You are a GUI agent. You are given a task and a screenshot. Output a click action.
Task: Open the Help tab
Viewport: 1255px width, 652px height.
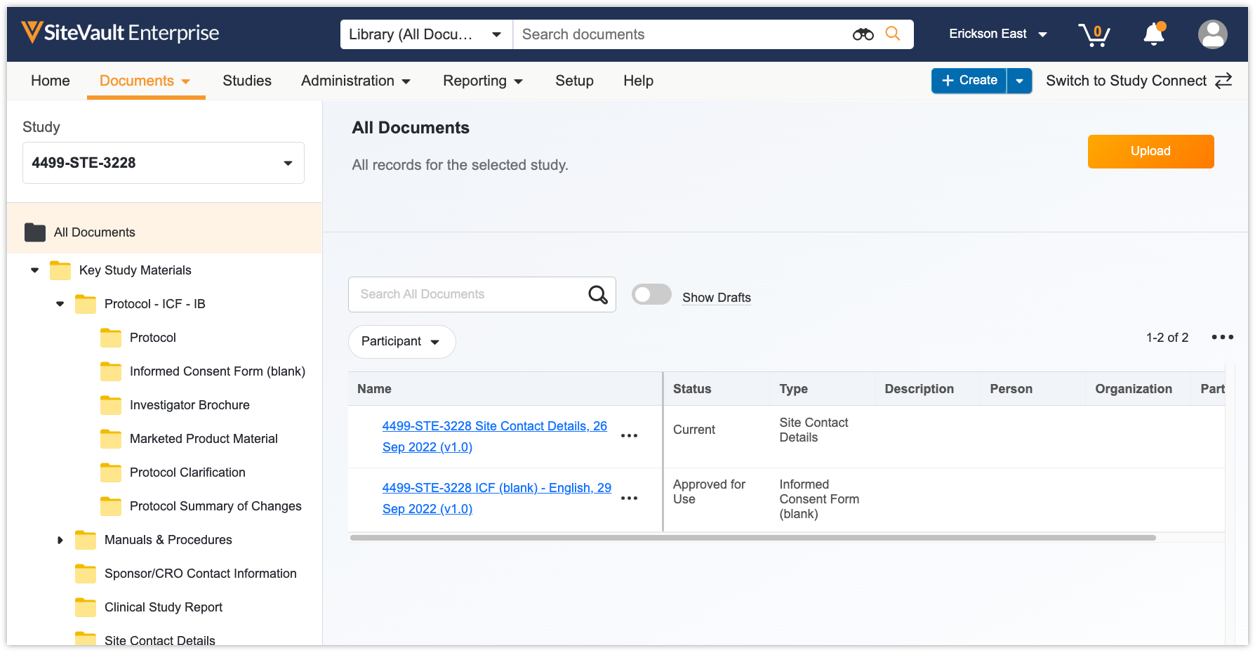tap(638, 81)
